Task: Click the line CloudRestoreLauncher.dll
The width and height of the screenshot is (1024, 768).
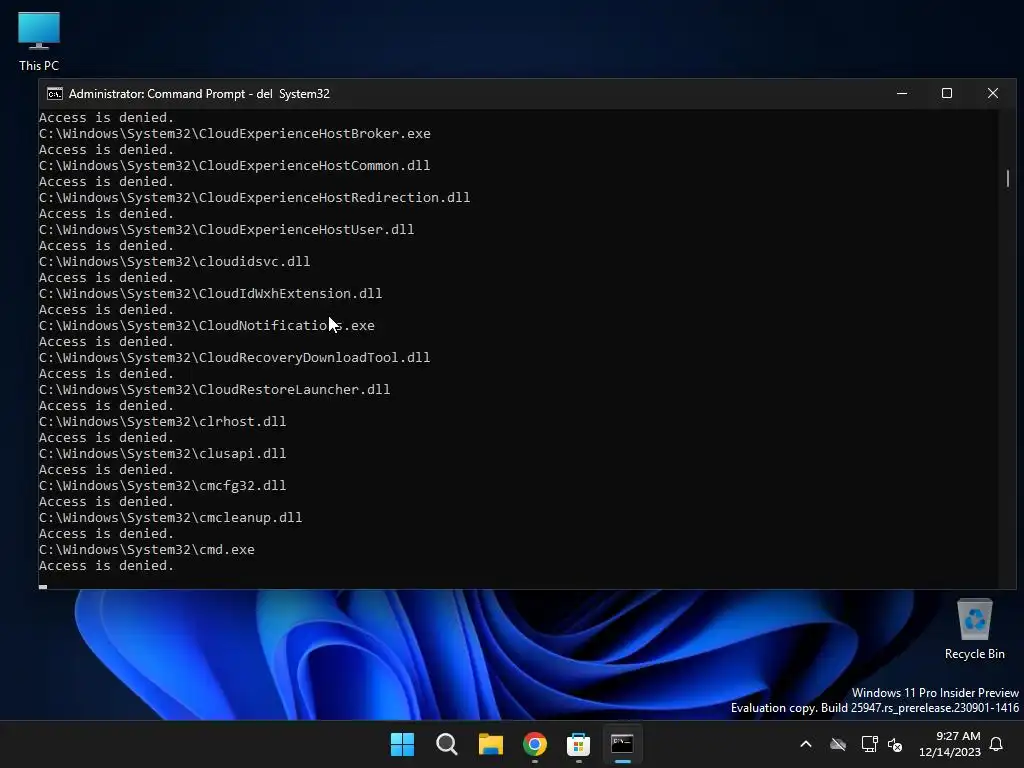Action: [215, 389]
